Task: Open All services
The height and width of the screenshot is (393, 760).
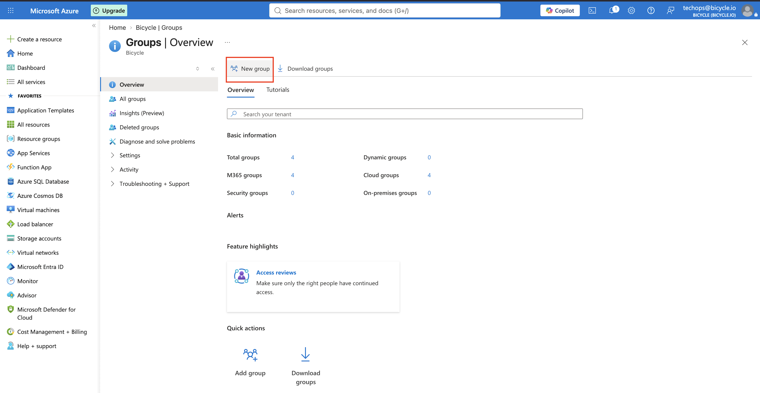Action: tap(26, 82)
